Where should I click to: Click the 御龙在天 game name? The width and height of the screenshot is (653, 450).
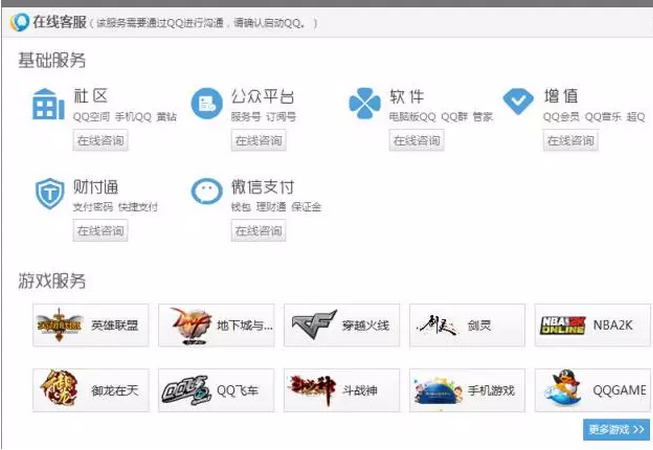(115, 390)
